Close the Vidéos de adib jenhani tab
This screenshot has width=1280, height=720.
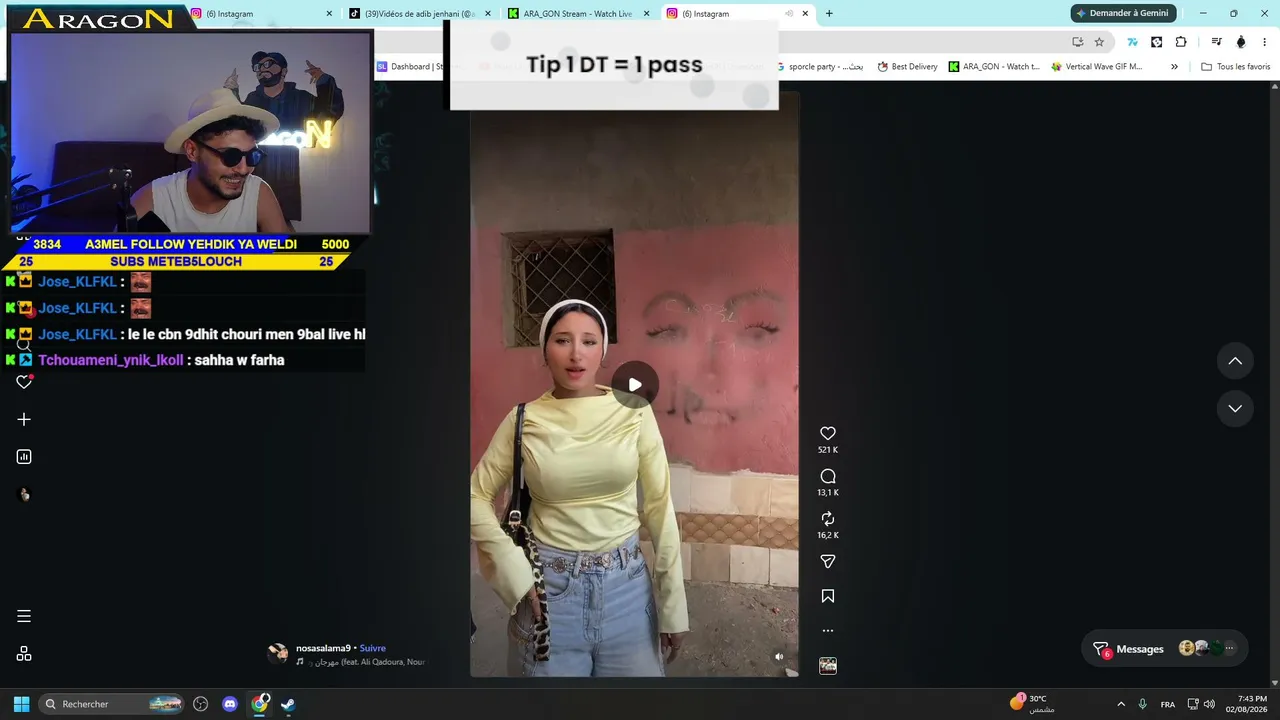(488, 14)
